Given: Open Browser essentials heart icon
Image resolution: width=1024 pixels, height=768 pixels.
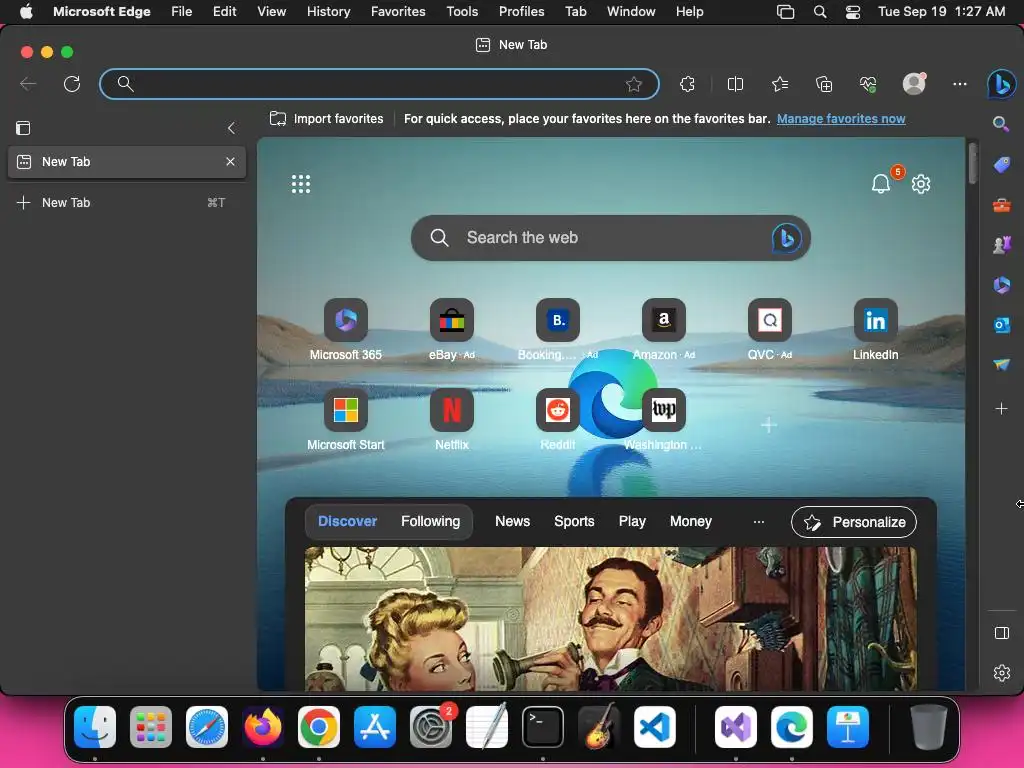Looking at the screenshot, I should click(868, 84).
